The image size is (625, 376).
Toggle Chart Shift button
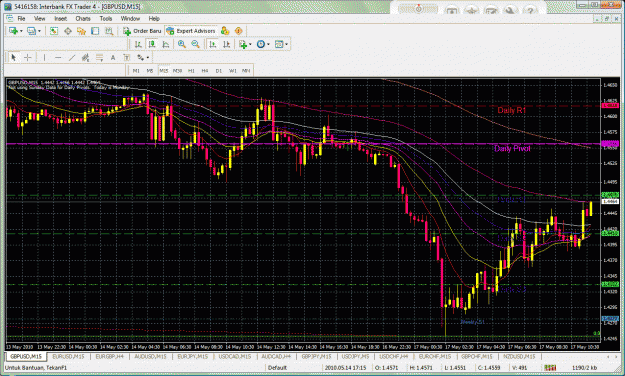226,44
